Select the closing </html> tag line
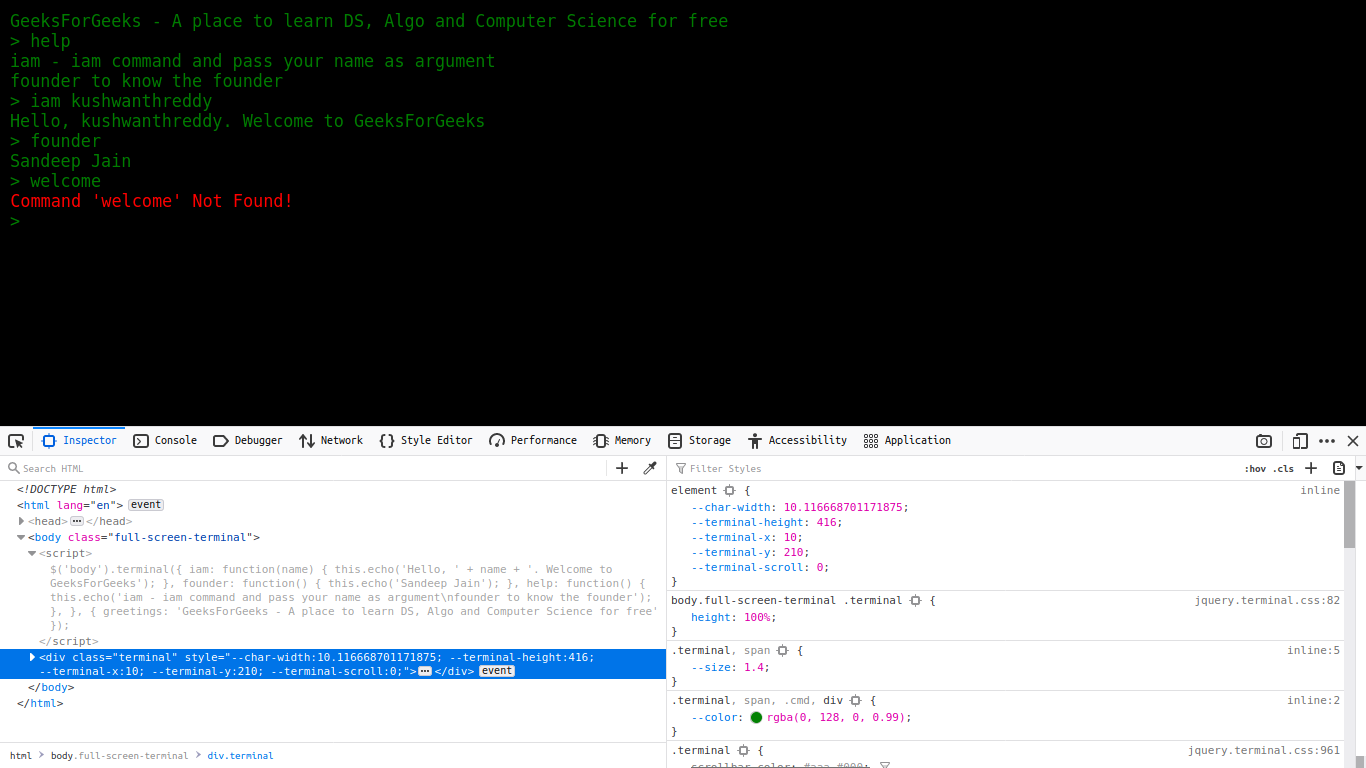Screen dimensions: 1366x768 (x=40, y=703)
